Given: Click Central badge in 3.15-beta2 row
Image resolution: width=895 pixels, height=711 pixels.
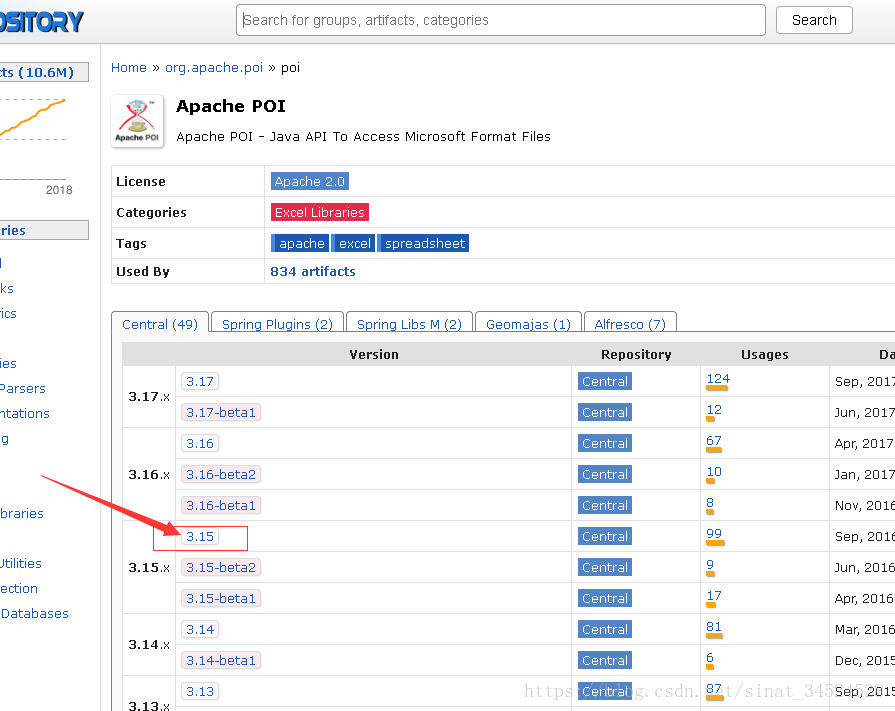Looking at the screenshot, I should point(604,567).
